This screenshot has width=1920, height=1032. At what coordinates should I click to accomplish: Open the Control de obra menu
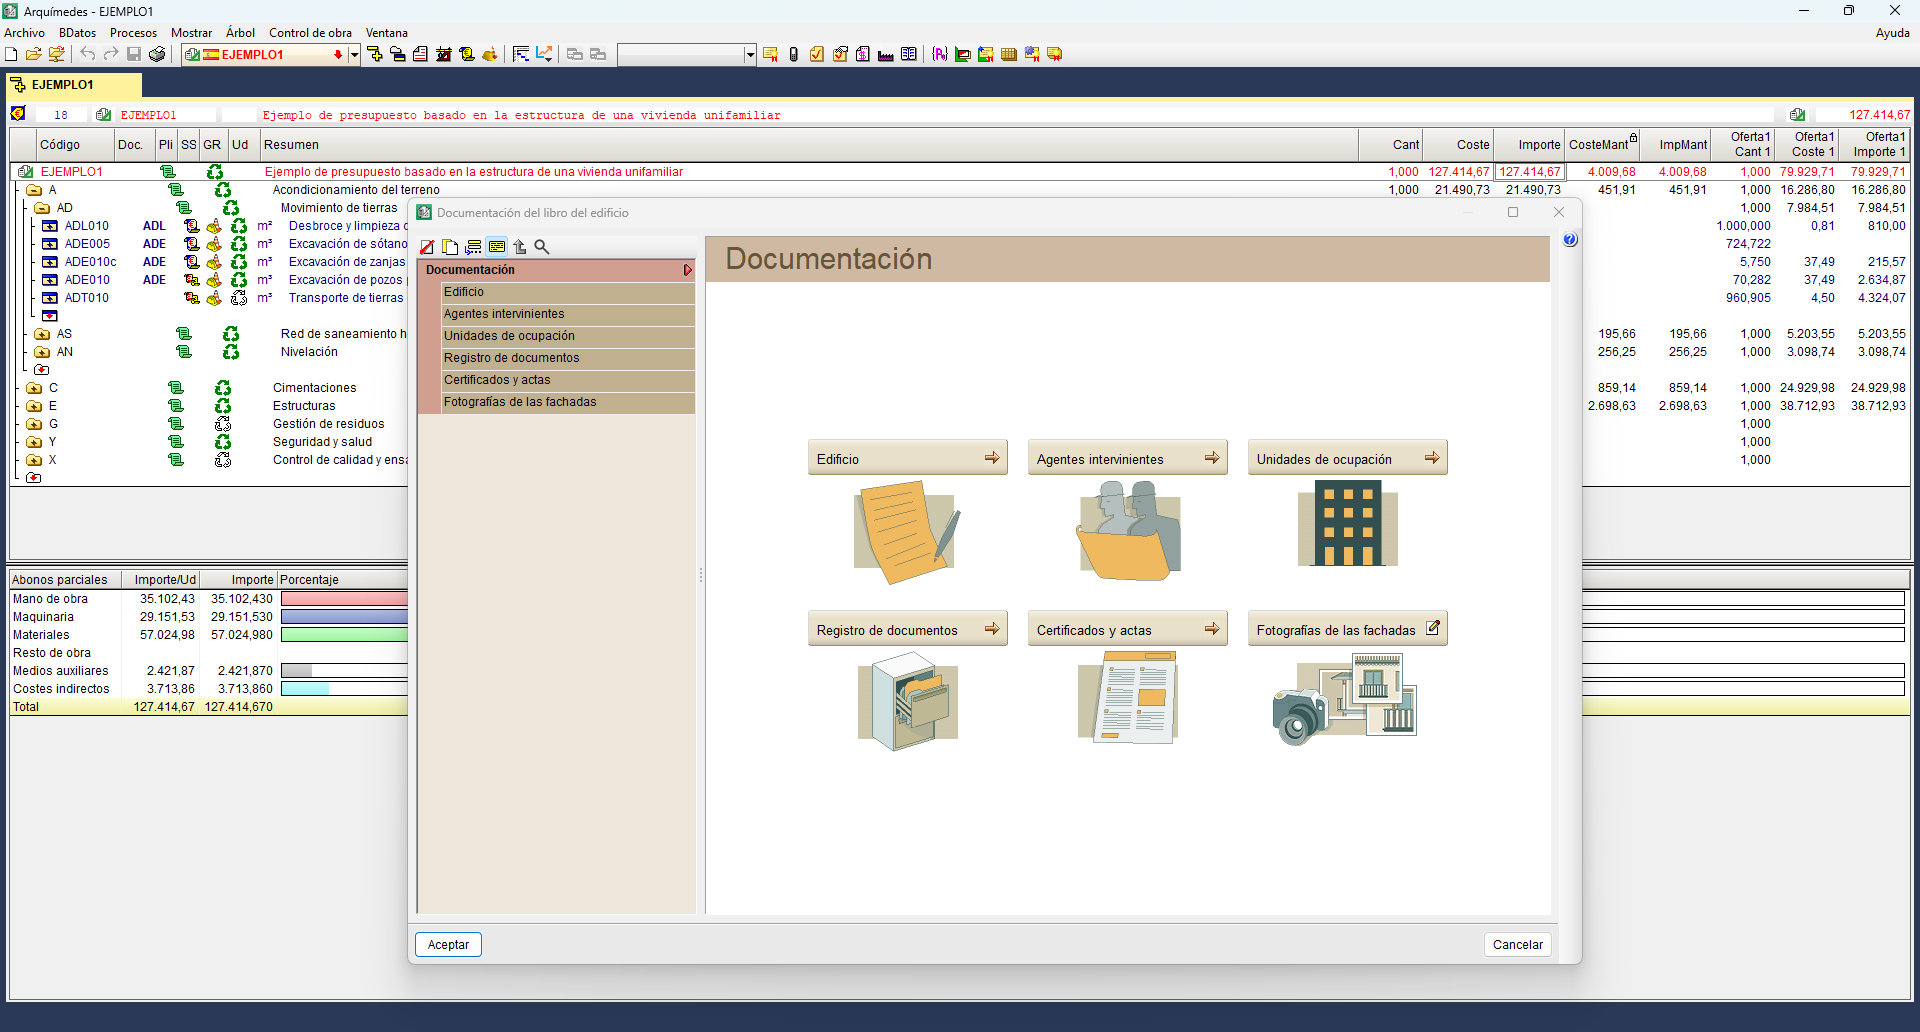point(310,33)
